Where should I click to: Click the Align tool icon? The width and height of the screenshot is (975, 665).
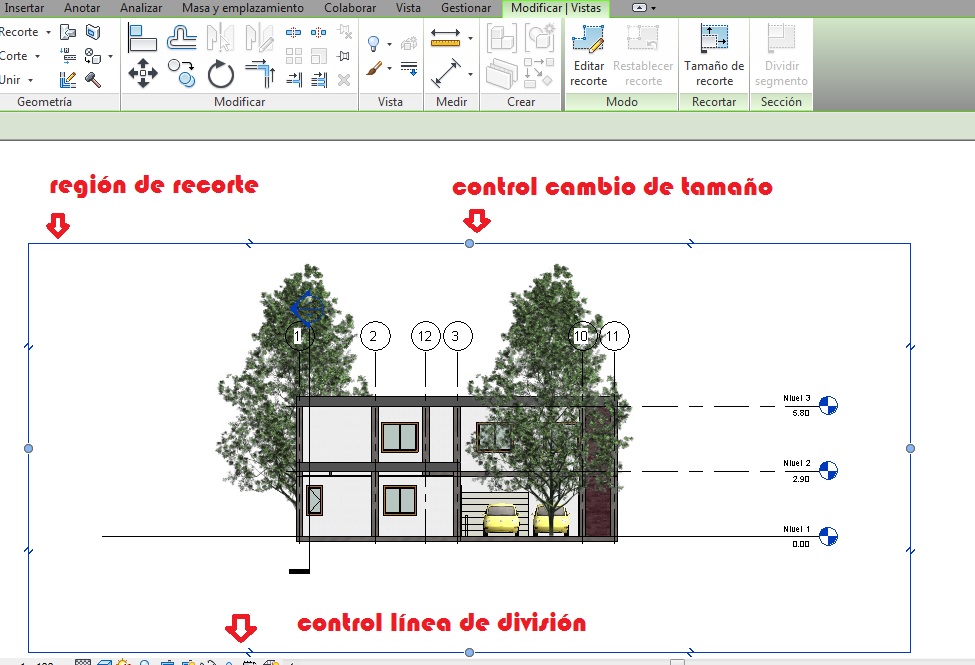tap(143, 39)
